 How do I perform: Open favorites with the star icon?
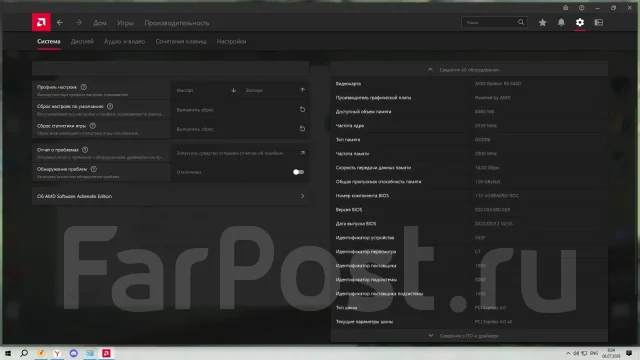tap(542, 22)
